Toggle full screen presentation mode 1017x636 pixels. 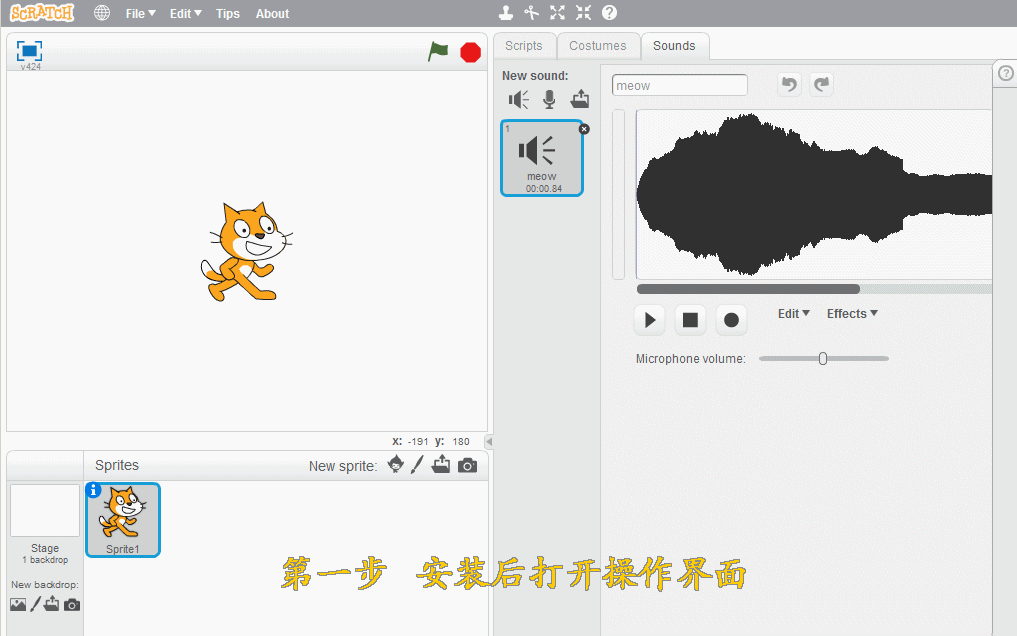[29, 51]
